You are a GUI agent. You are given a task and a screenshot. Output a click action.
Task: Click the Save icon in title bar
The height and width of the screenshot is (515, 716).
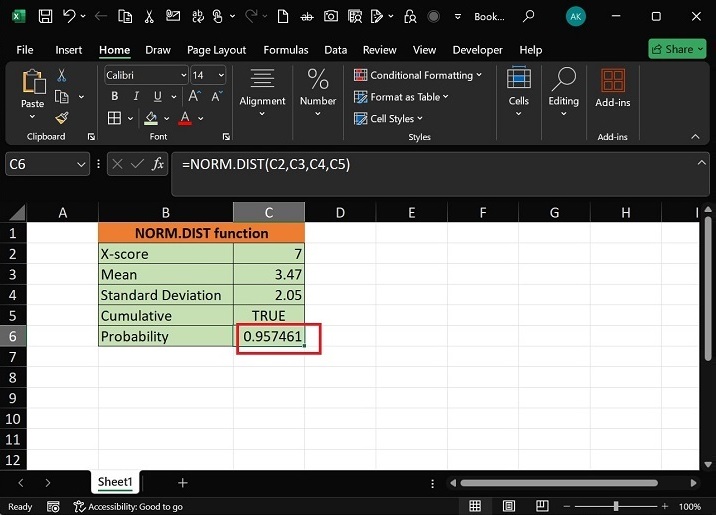pyautogui.click(x=46, y=17)
